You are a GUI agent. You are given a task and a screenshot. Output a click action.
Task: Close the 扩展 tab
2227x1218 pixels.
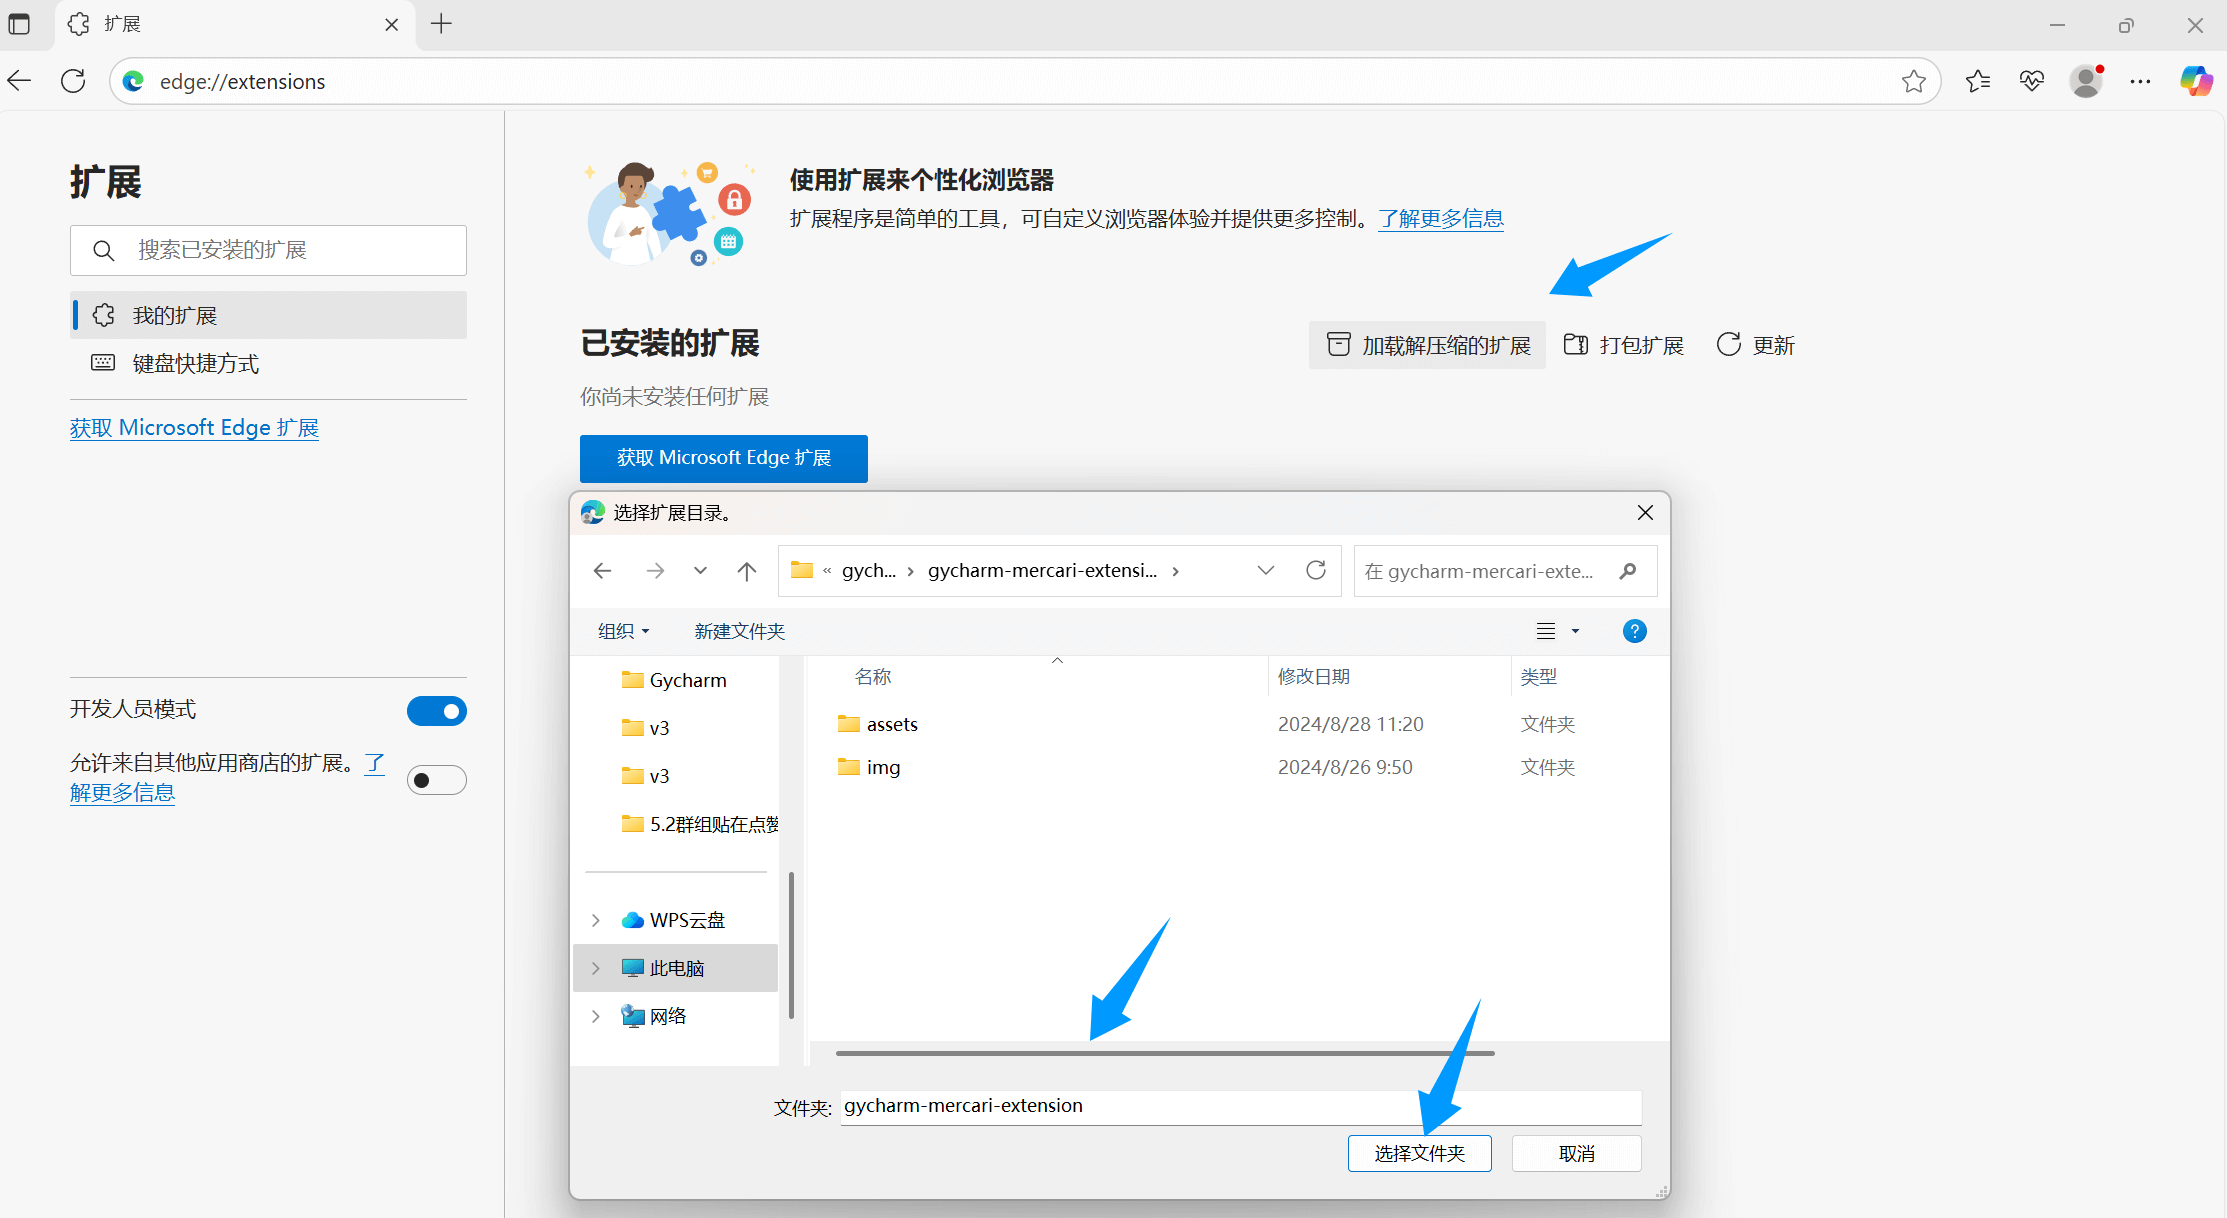(x=391, y=25)
